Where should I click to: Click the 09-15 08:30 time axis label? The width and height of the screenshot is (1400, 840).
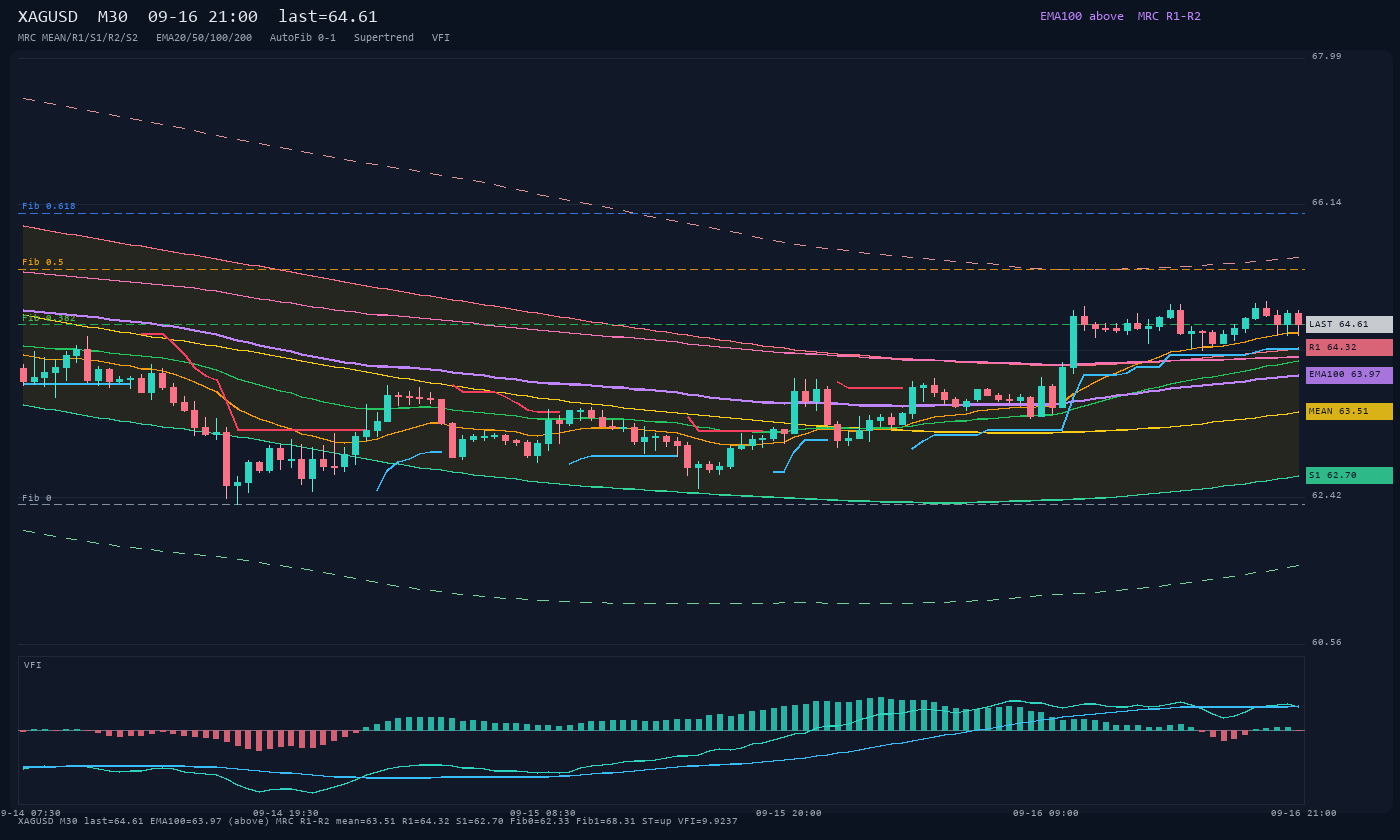point(543,813)
